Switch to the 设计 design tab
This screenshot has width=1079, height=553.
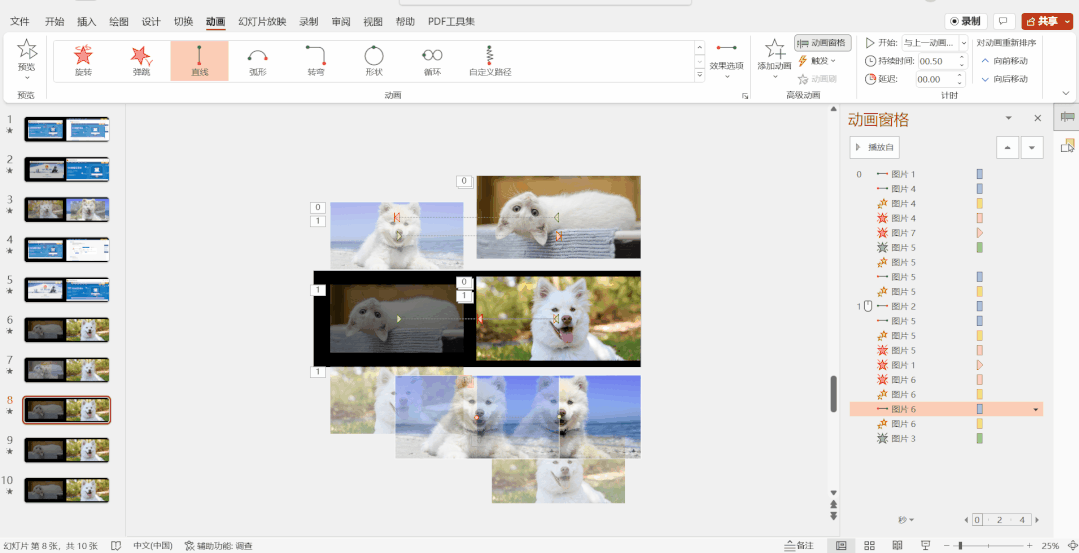click(x=151, y=21)
